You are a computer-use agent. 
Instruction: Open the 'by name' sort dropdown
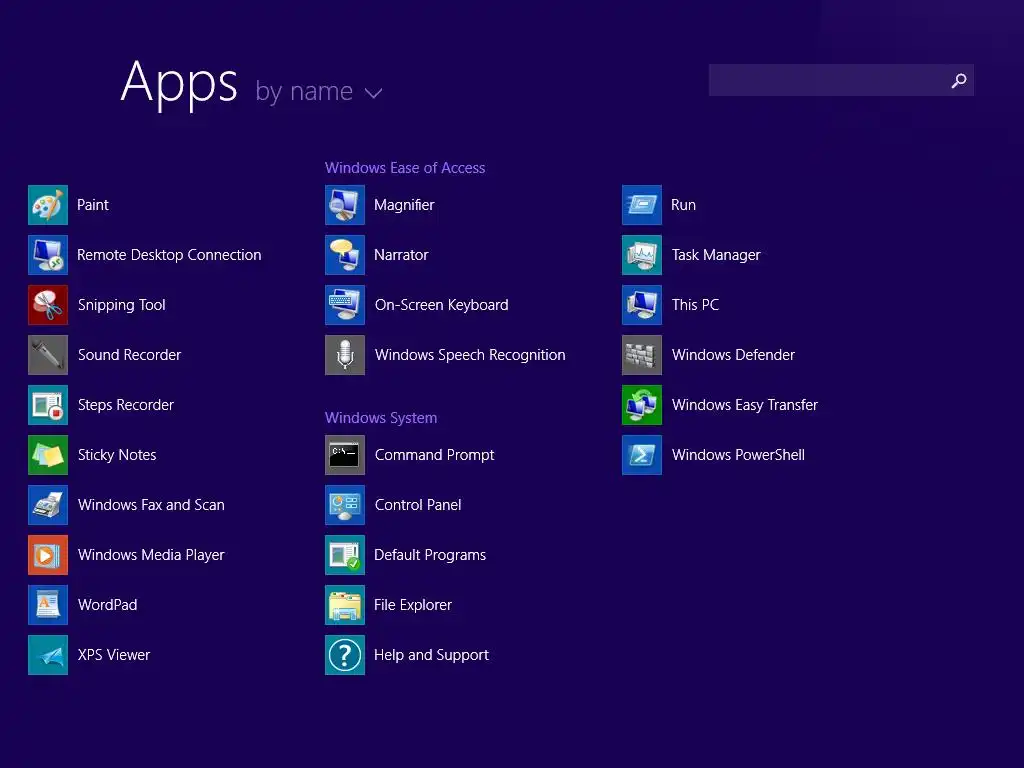(319, 91)
